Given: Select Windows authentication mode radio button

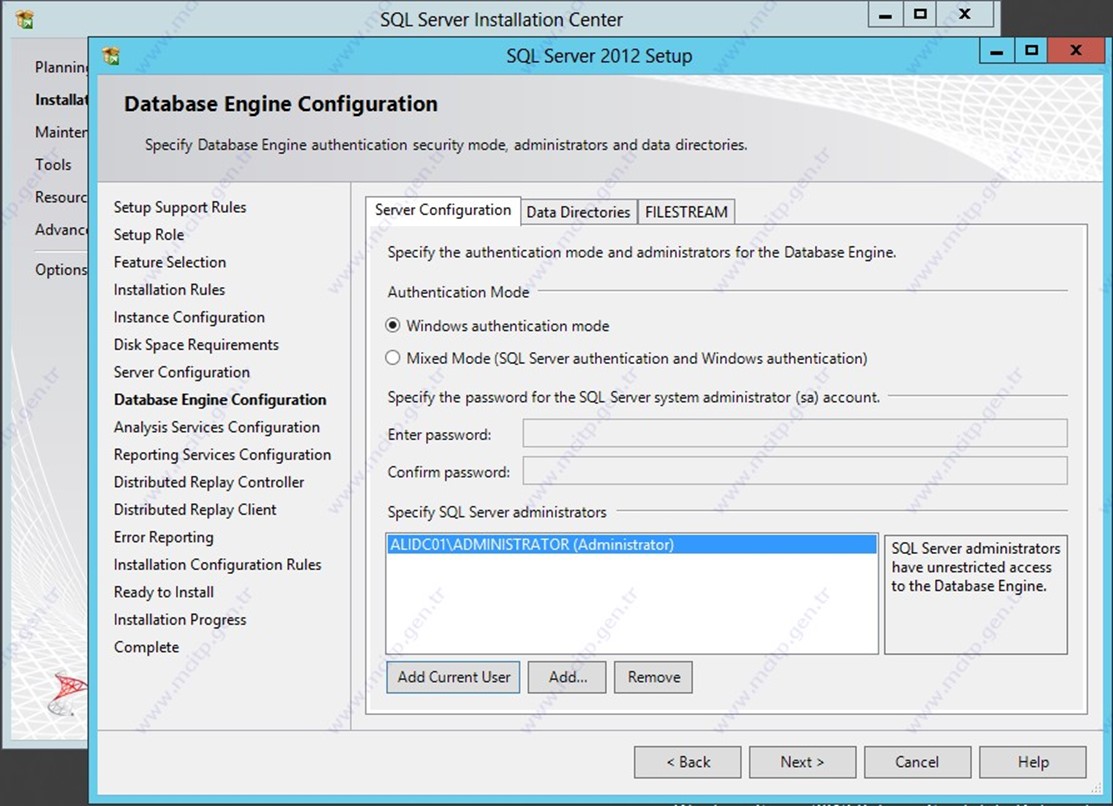Looking at the screenshot, I should point(393,325).
